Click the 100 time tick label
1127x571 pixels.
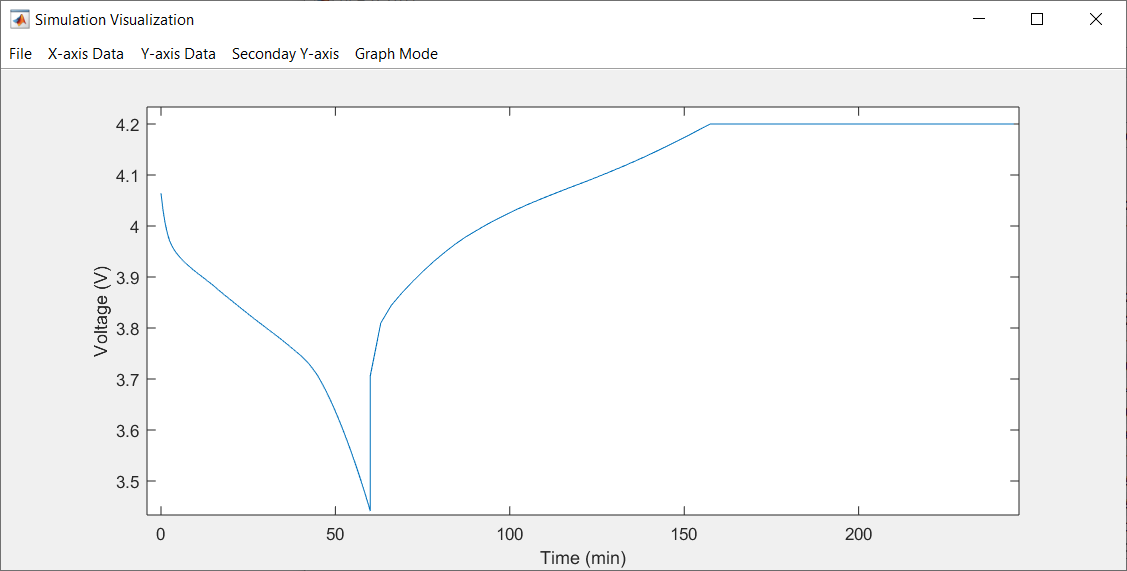click(x=510, y=534)
